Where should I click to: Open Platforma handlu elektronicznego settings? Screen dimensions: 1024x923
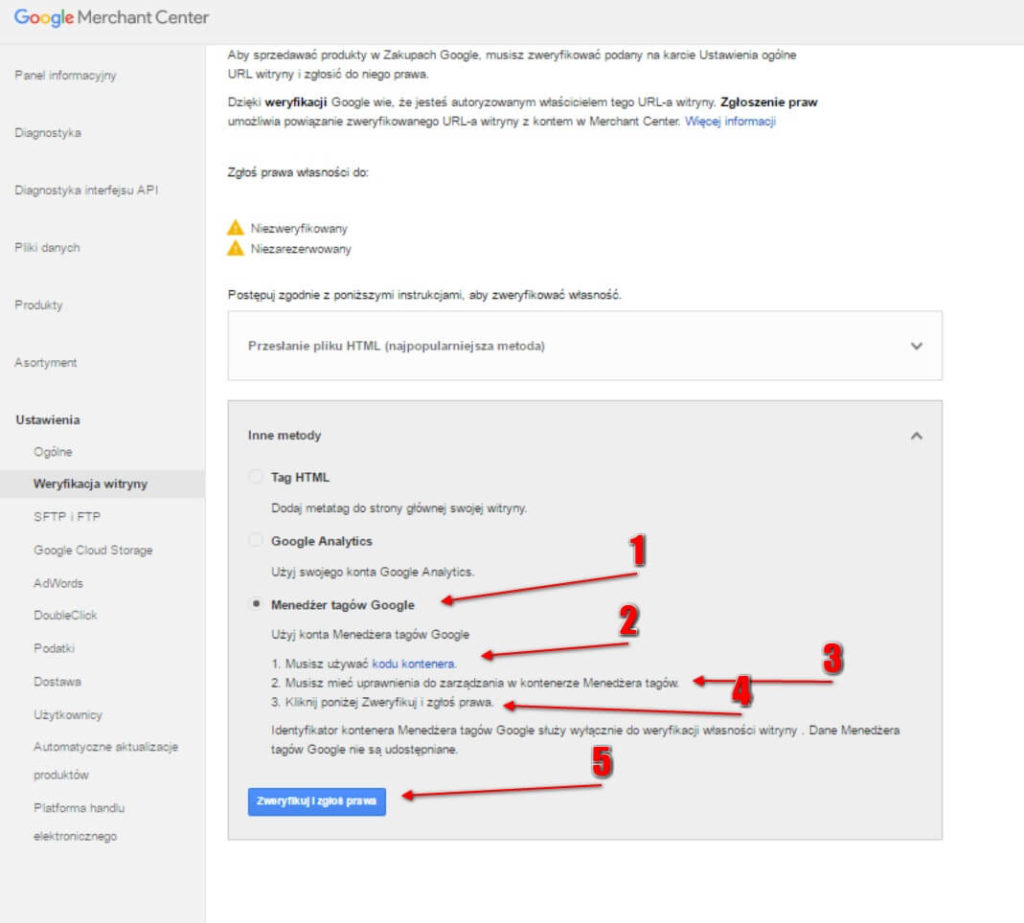(79, 822)
